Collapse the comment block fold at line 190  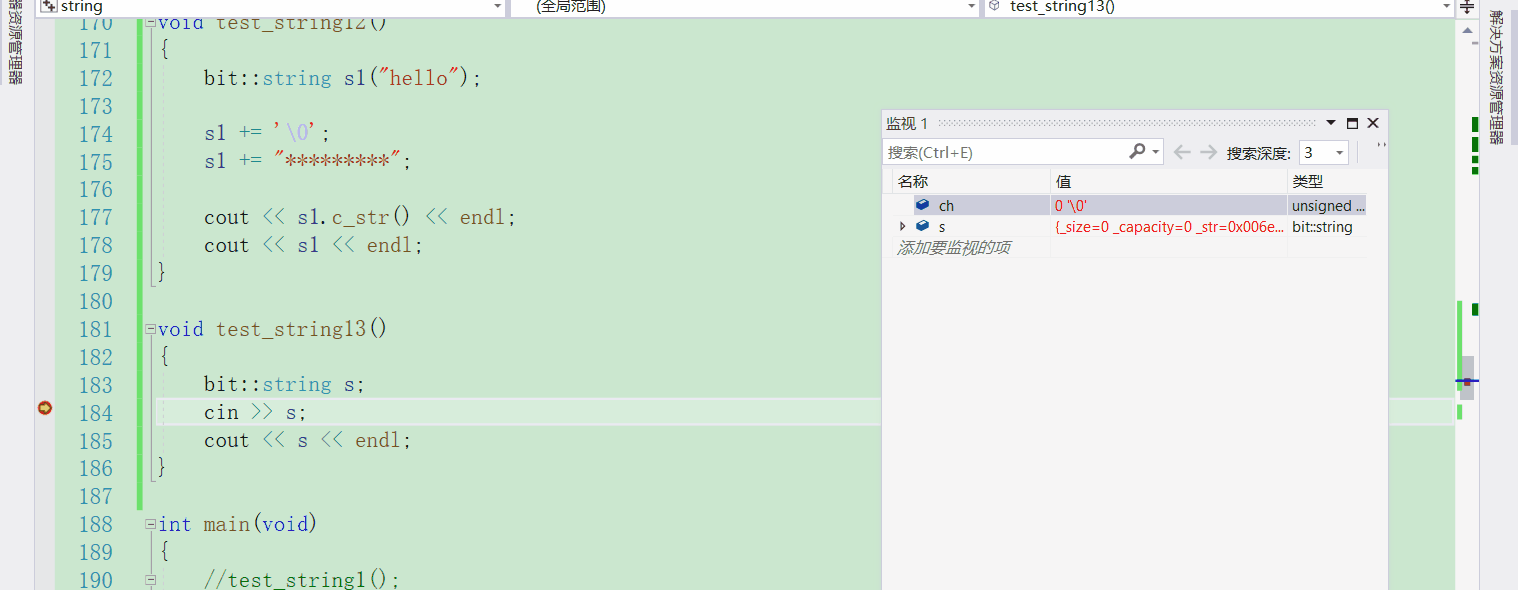click(150, 580)
